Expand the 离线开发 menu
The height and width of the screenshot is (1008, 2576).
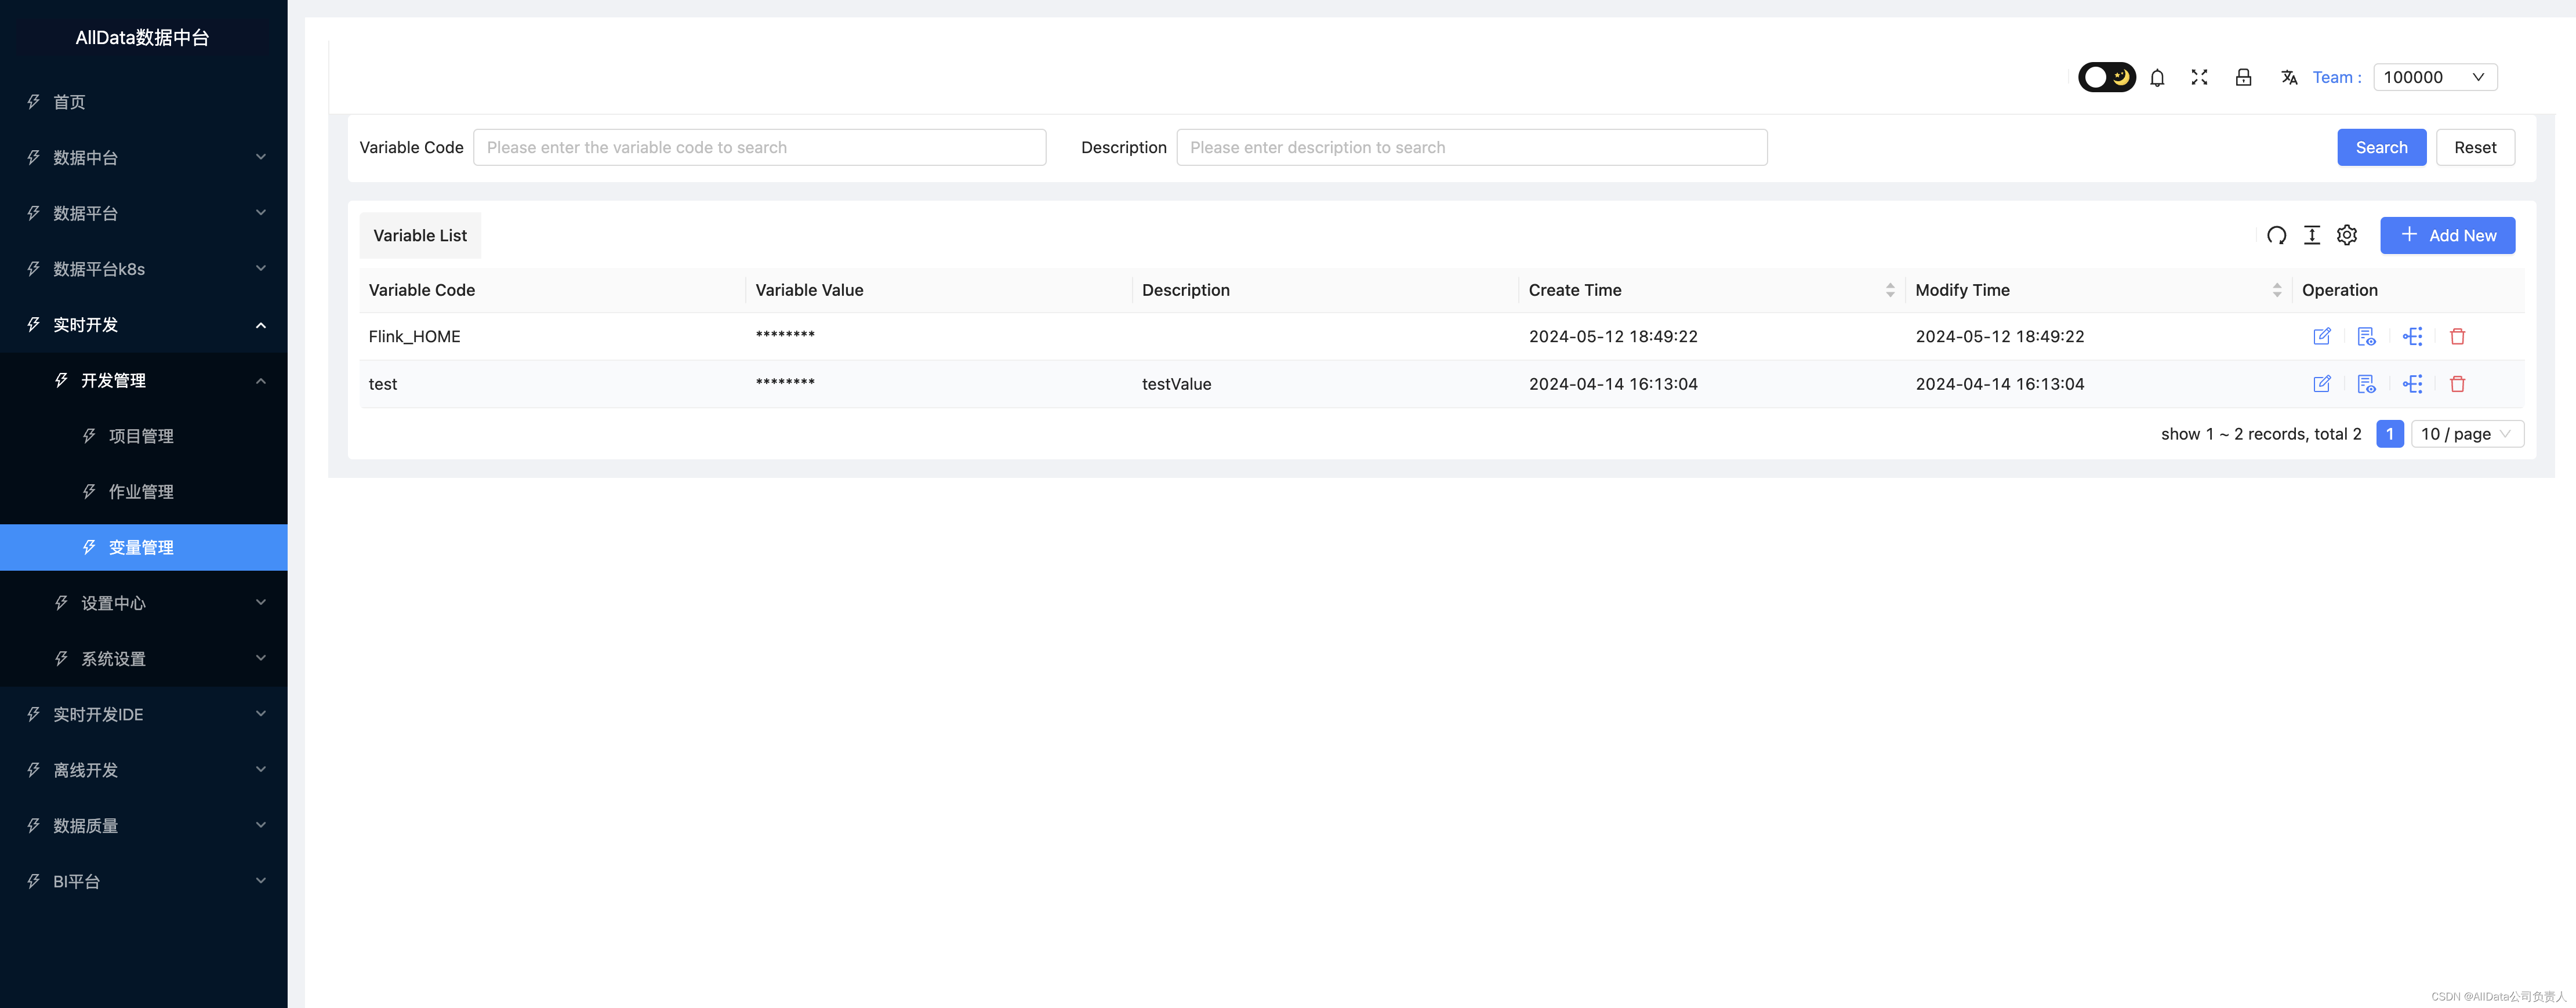[144, 770]
